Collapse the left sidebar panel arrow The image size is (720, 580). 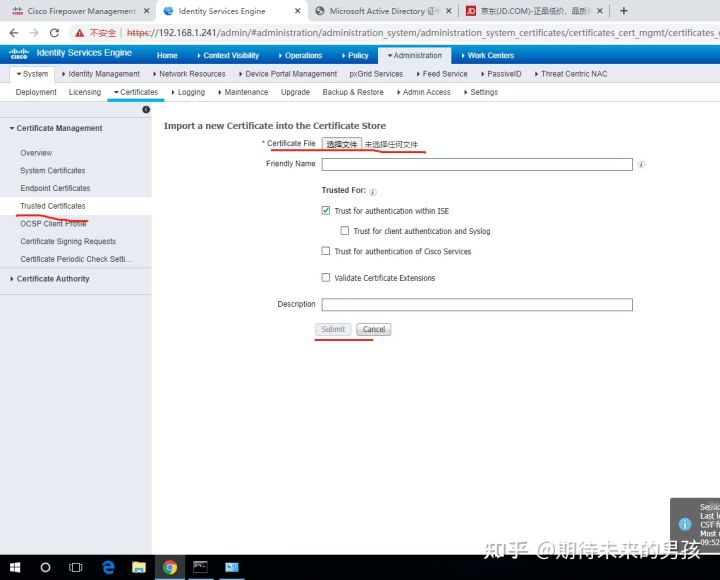click(x=146, y=109)
